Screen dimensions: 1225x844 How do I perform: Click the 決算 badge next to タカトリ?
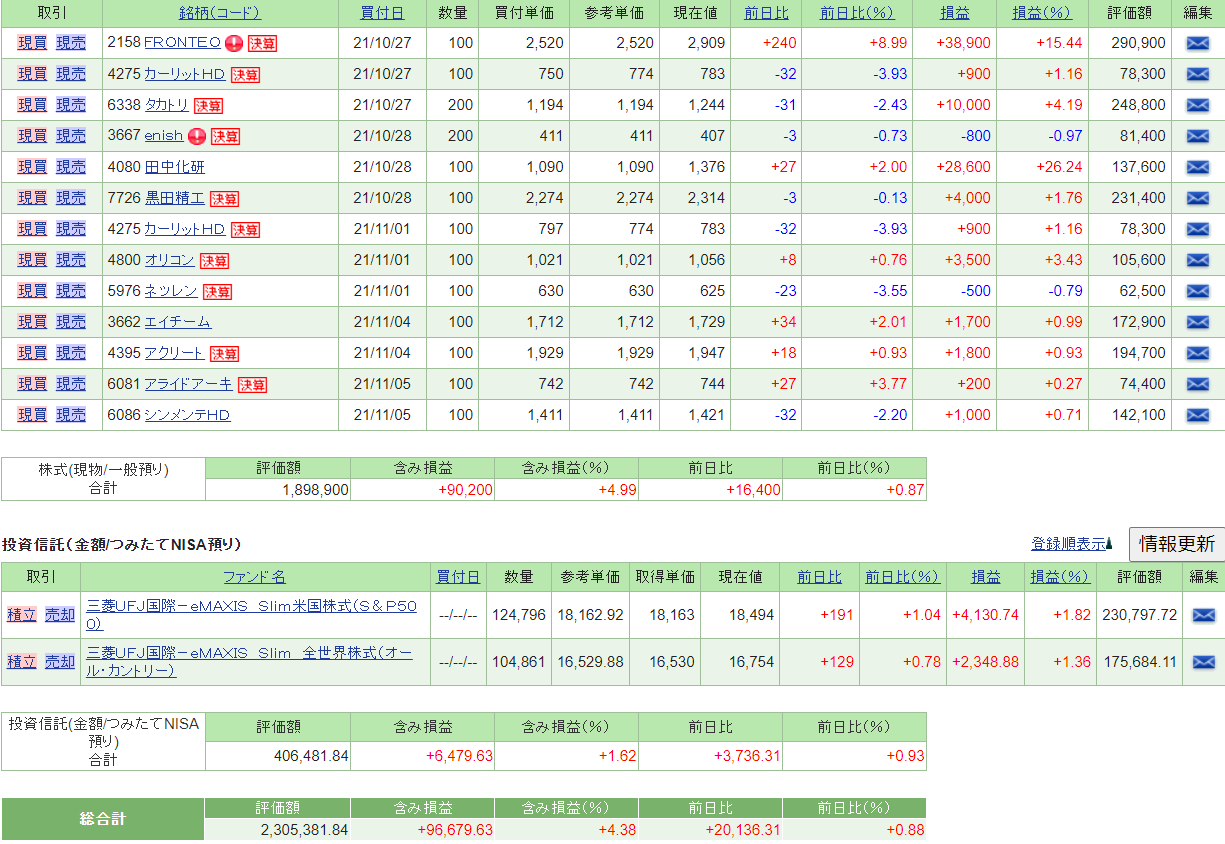click(208, 106)
